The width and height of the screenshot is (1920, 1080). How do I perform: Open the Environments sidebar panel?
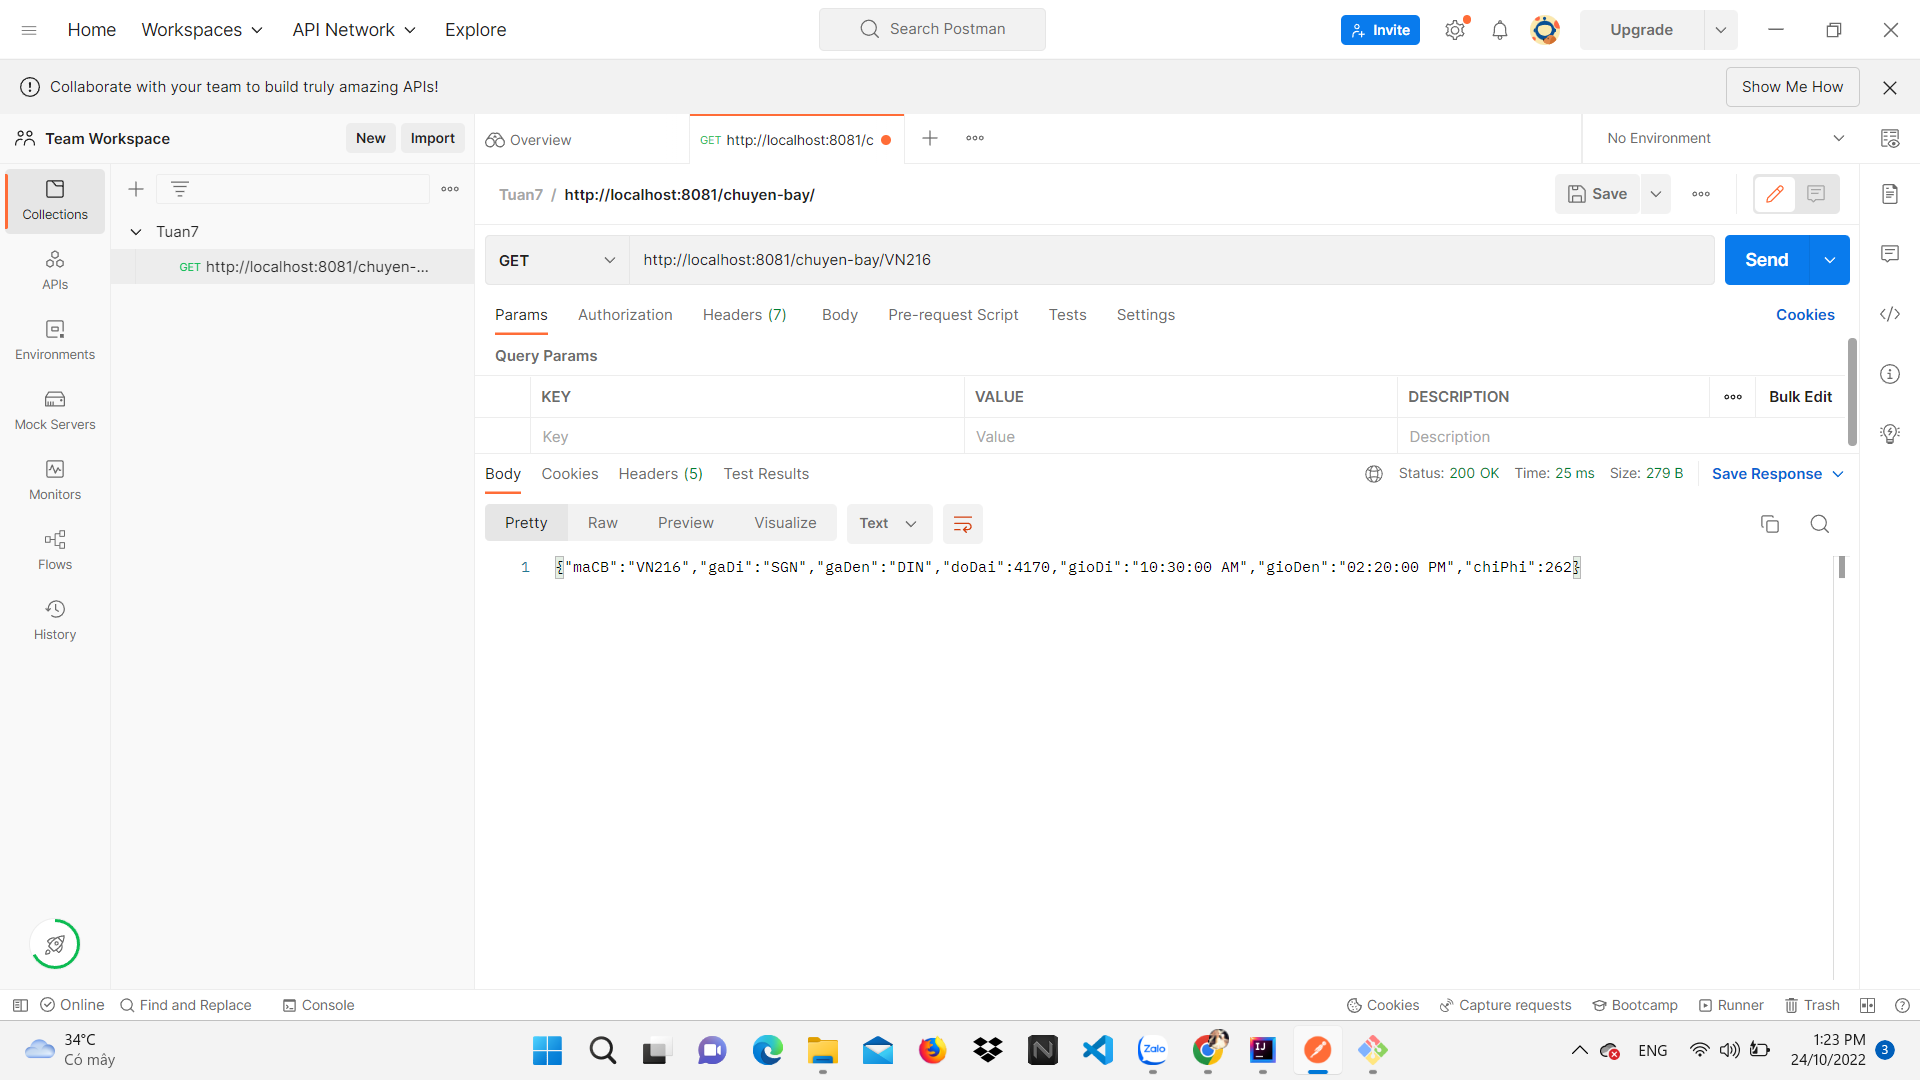coord(55,340)
